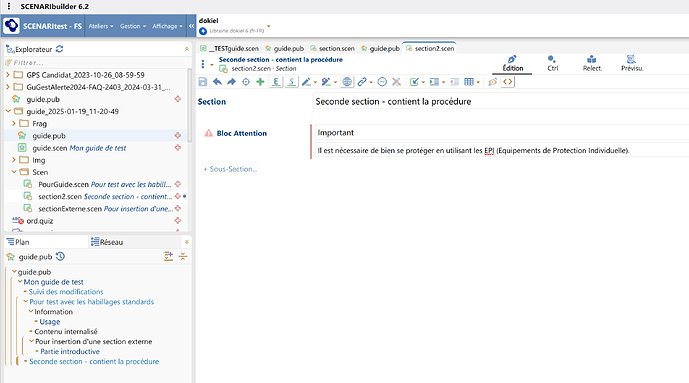Open the three-dot application menu in title bar
Viewport: 689px width, 383px height.
point(9,6)
